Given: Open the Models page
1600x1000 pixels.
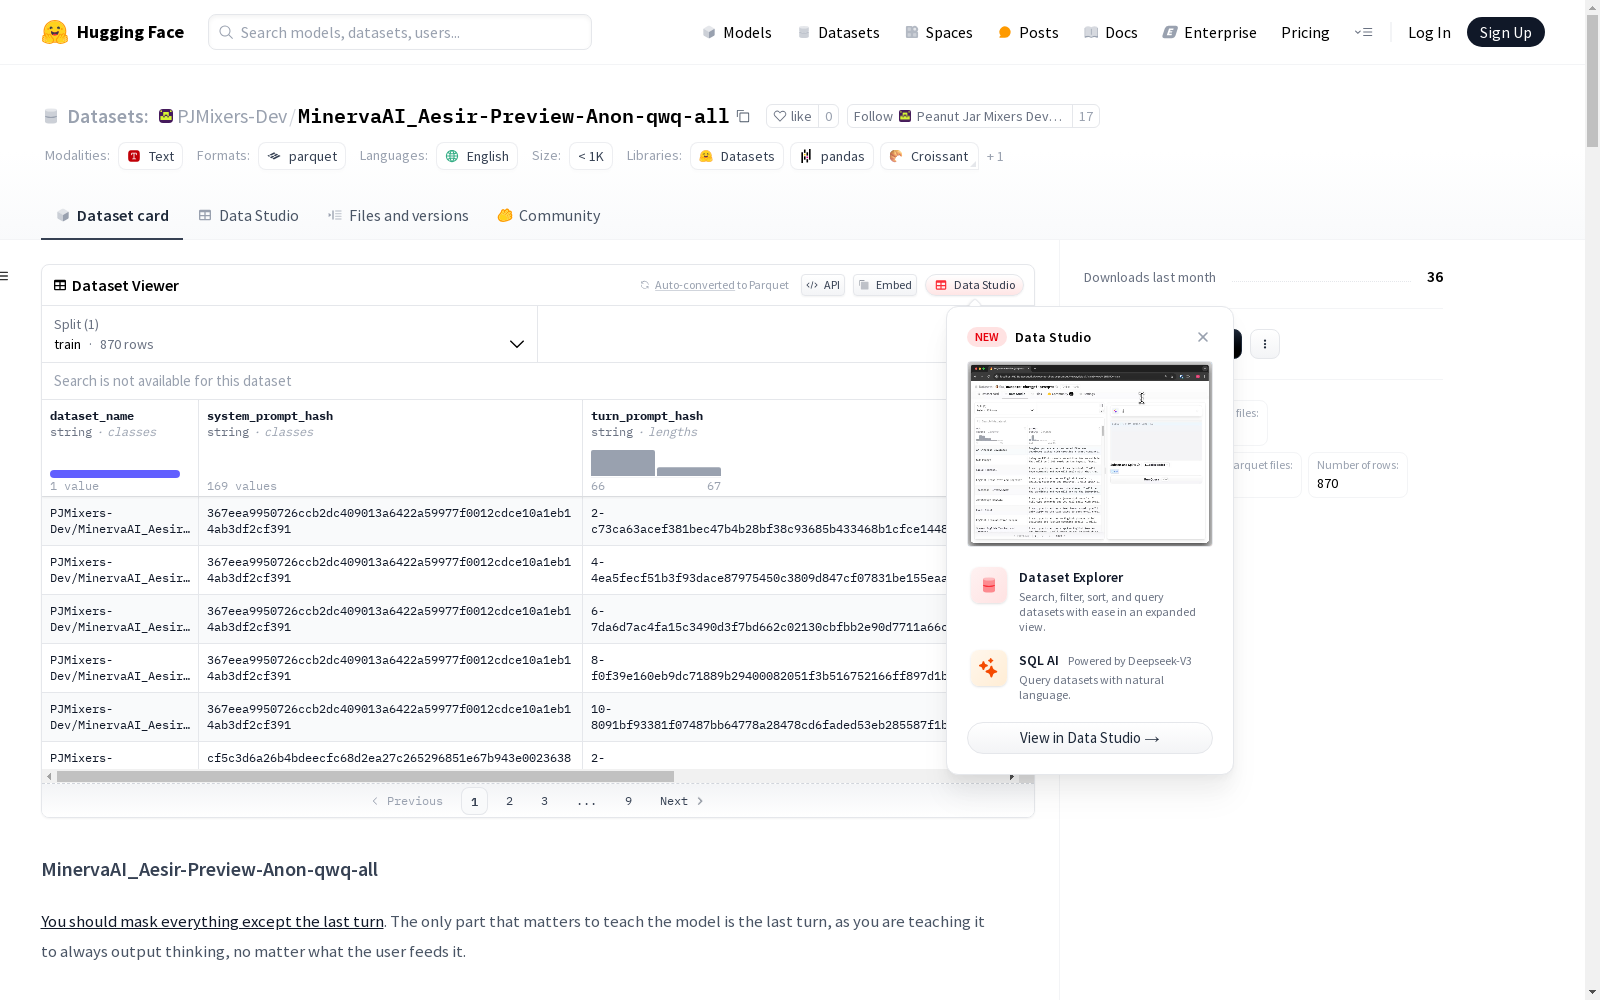Looking at the screenshot, I should (x=737, y=32).
